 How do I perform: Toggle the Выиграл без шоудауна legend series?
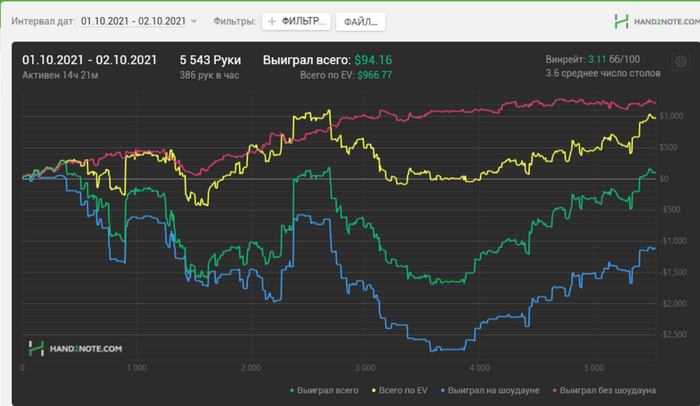[604, 390]
